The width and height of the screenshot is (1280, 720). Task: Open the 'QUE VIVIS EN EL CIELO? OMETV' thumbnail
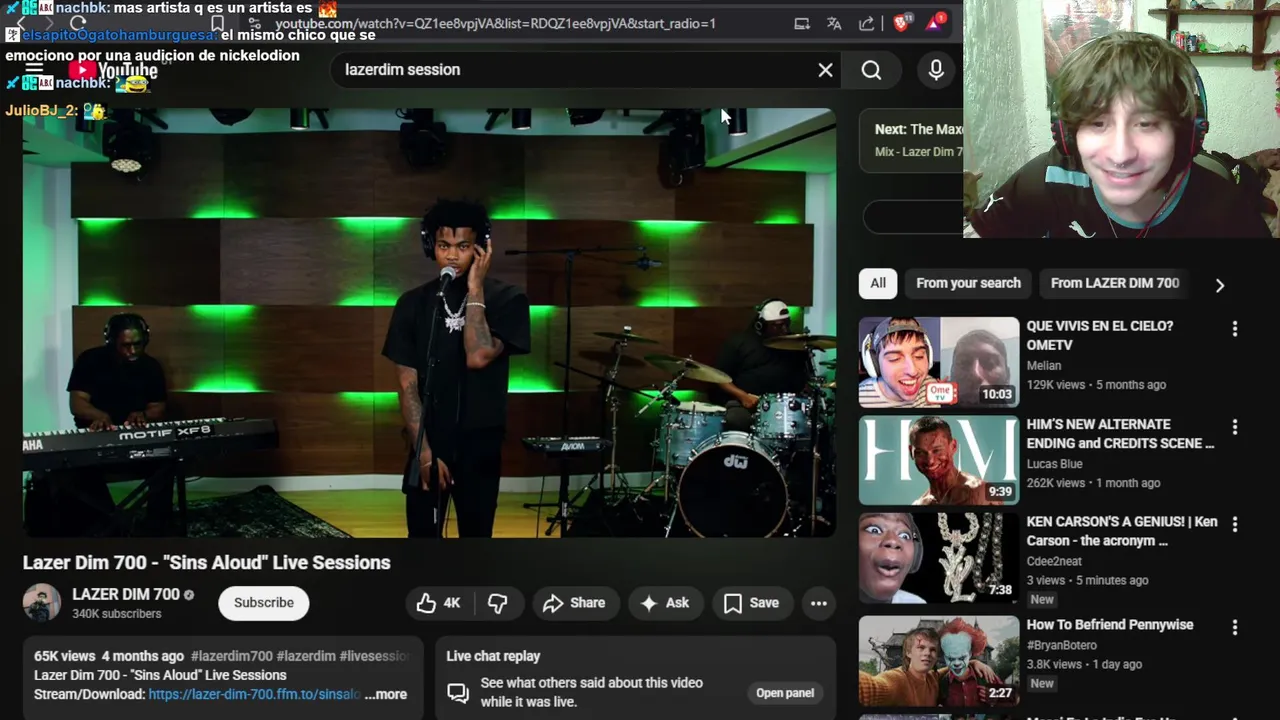(939, 362)
